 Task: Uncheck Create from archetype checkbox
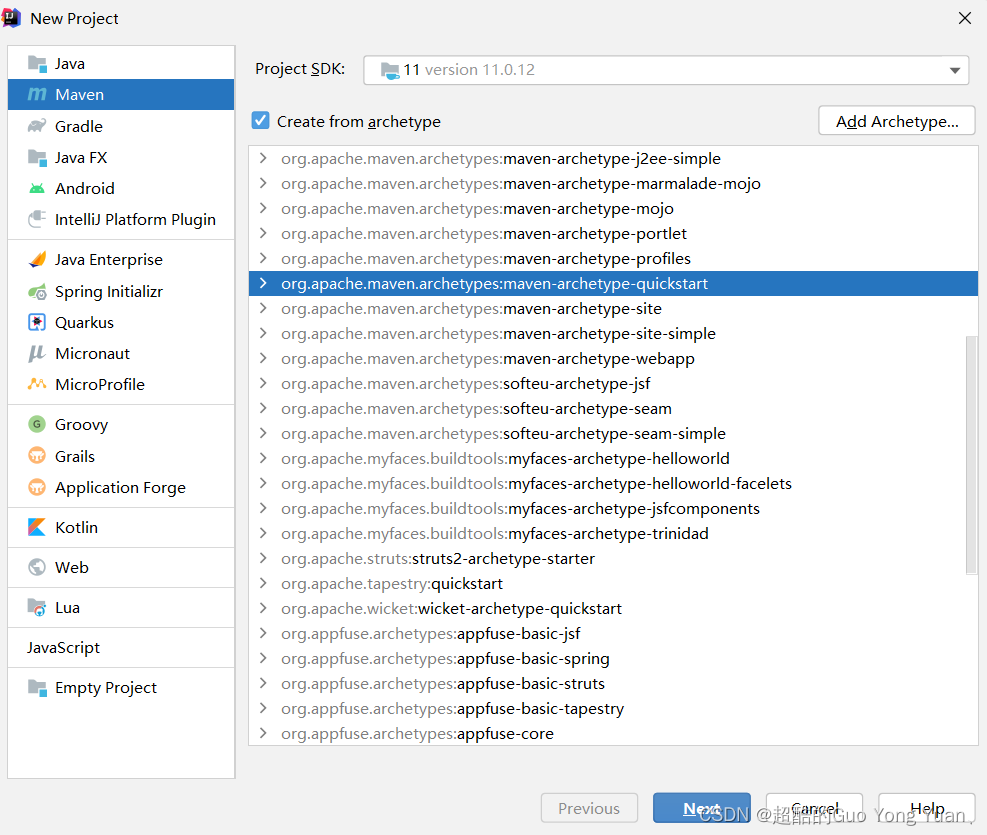click(x=261, y=120)
